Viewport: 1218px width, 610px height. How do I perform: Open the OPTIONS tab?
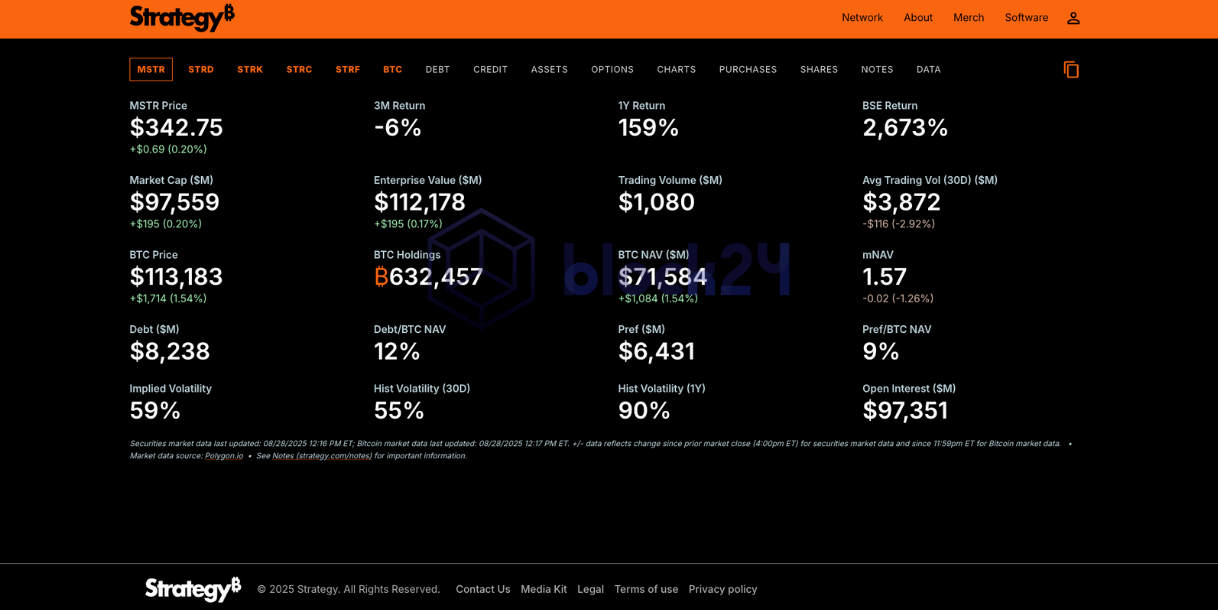[x=612, y=69]
